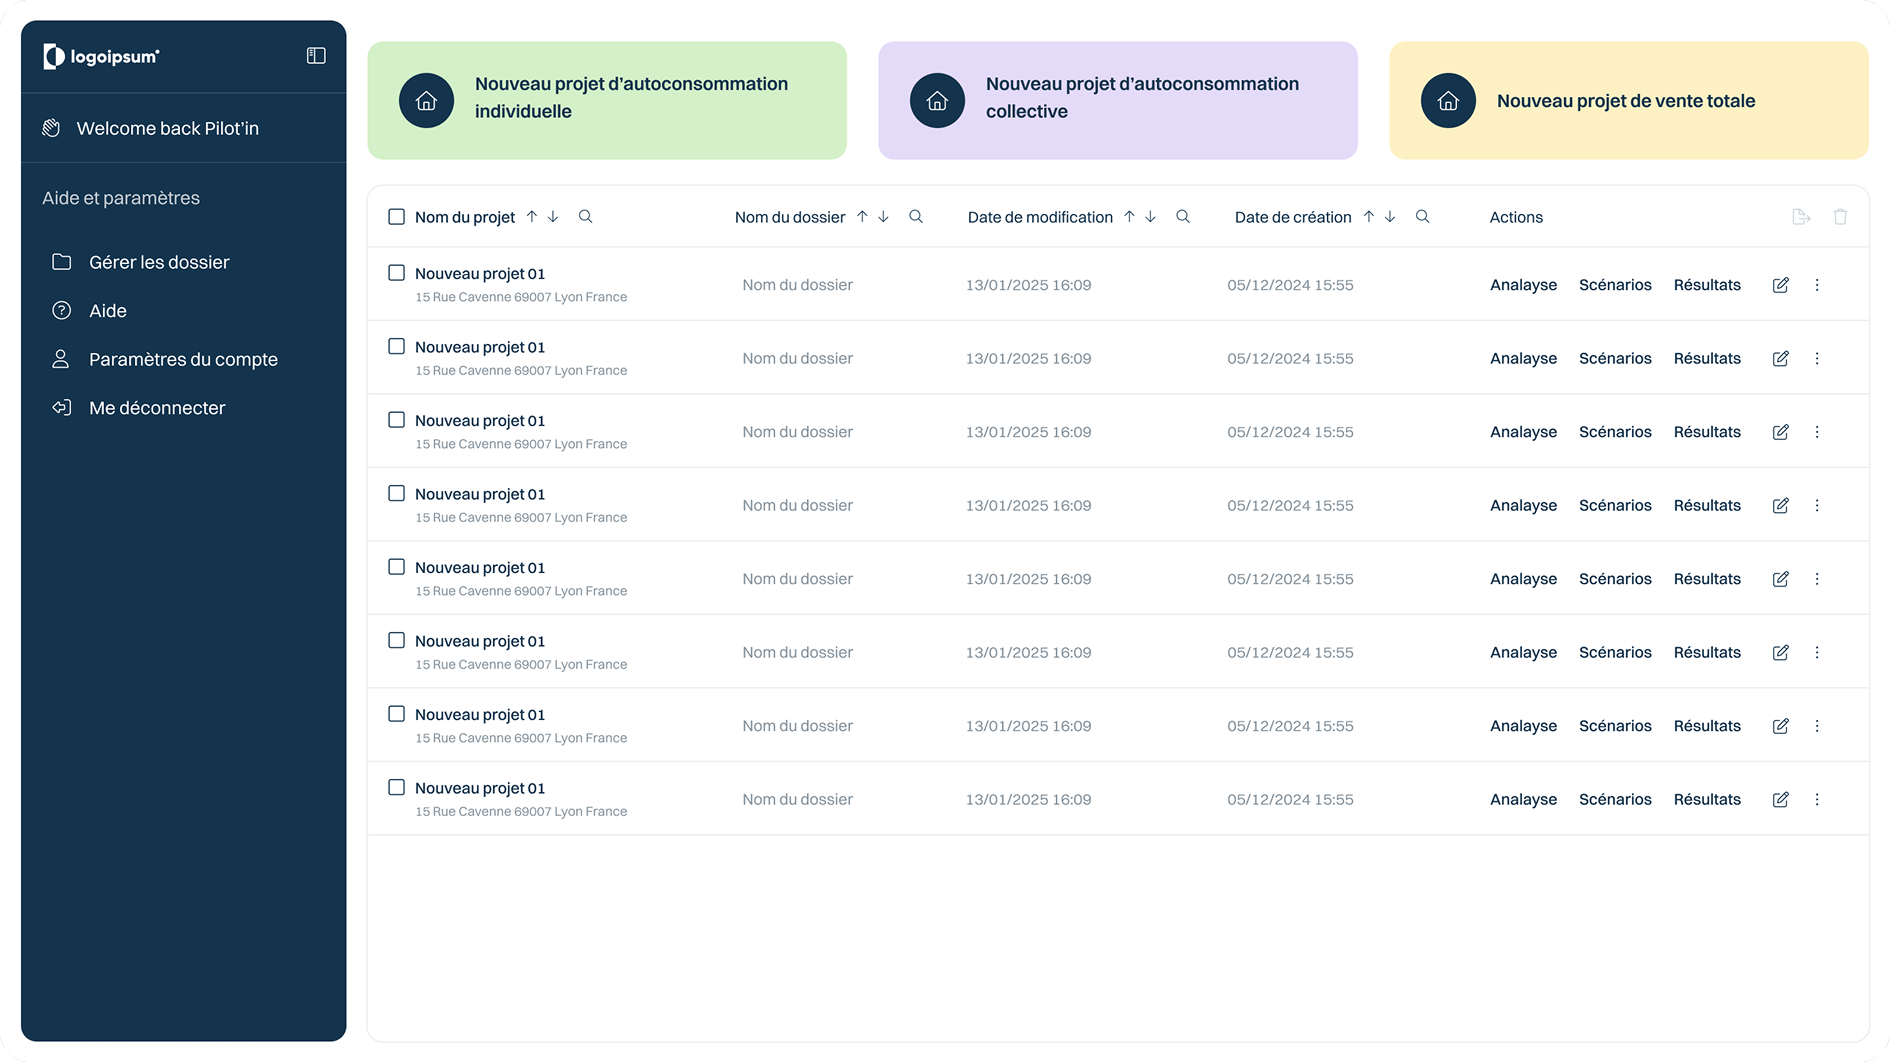The height and width of the screenshot is (1062, 1890).
Task: Click the waving hand icon beside Welcome back
Action: pyautogui.click(x=51, y=128)
